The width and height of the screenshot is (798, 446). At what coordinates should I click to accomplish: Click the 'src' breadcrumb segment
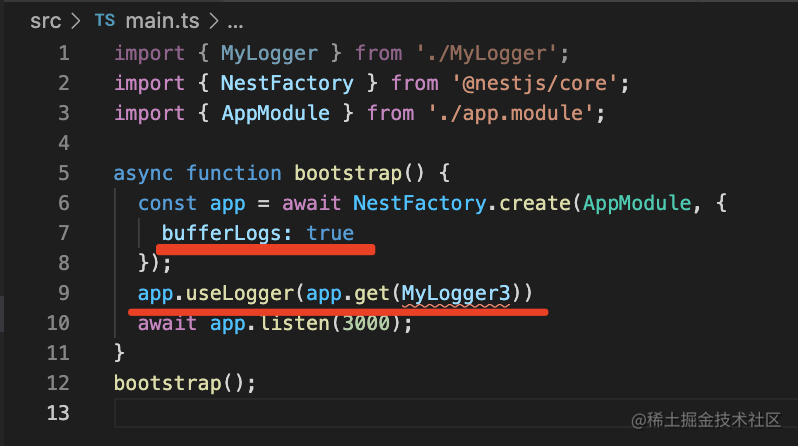45,21
